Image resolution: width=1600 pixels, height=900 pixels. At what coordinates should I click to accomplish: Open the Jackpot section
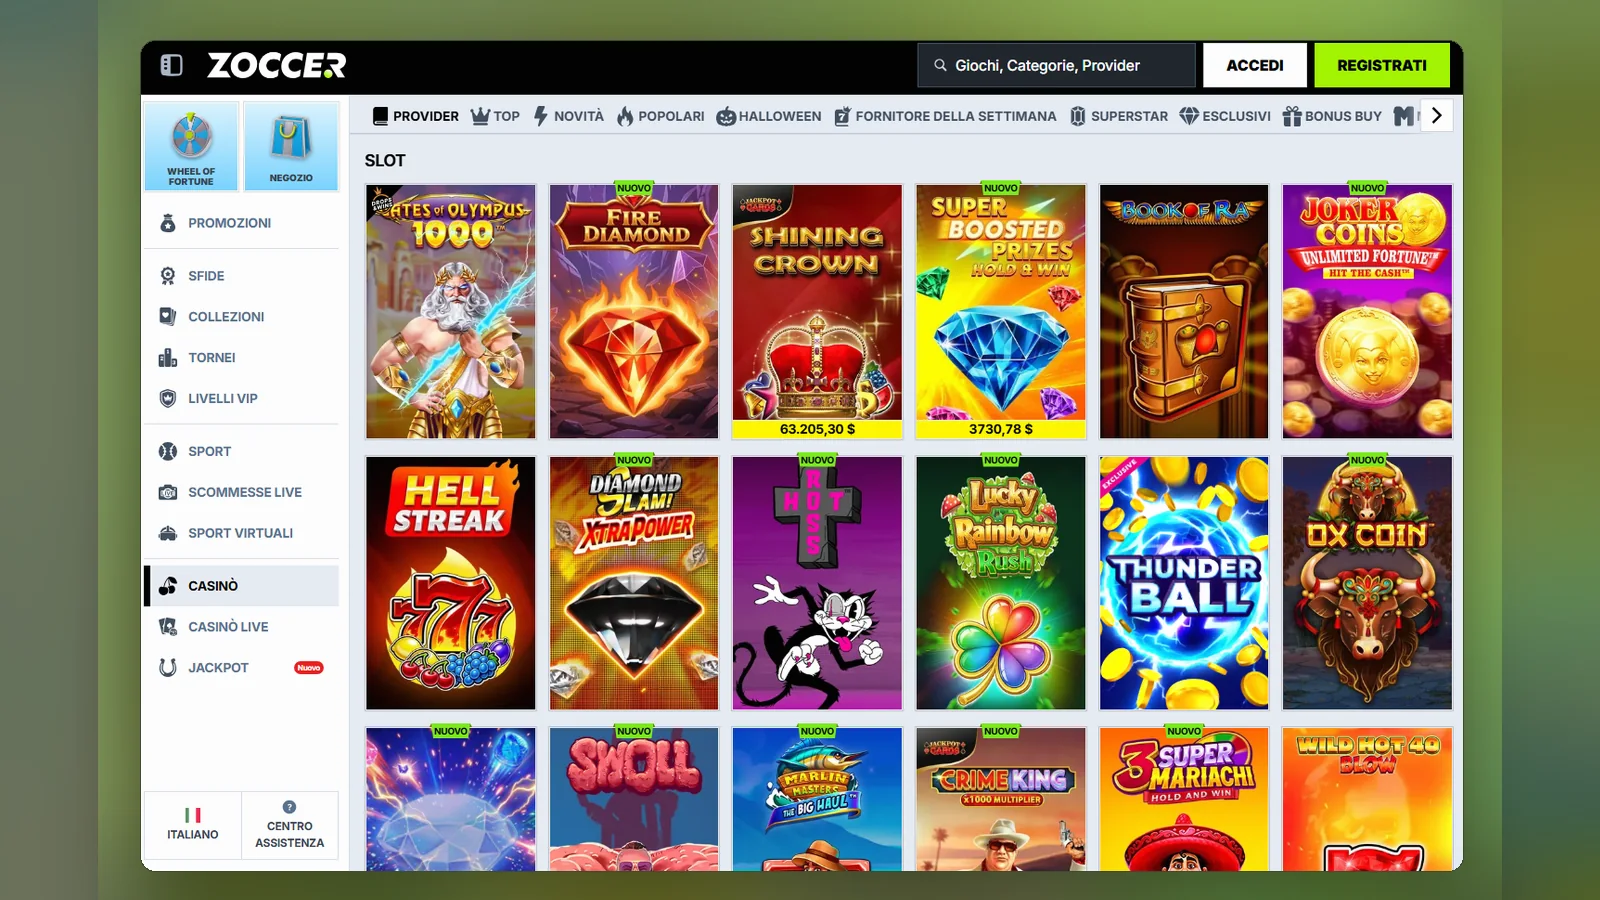(241, 668)
